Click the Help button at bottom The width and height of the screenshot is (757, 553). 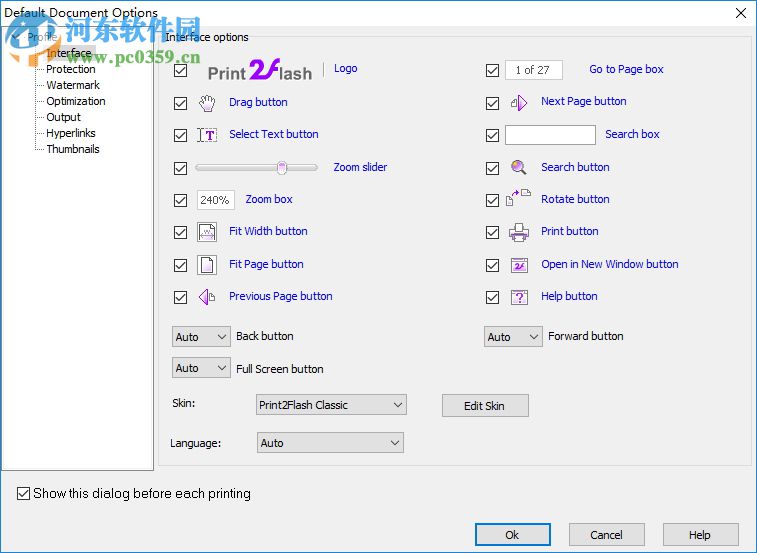701,535
